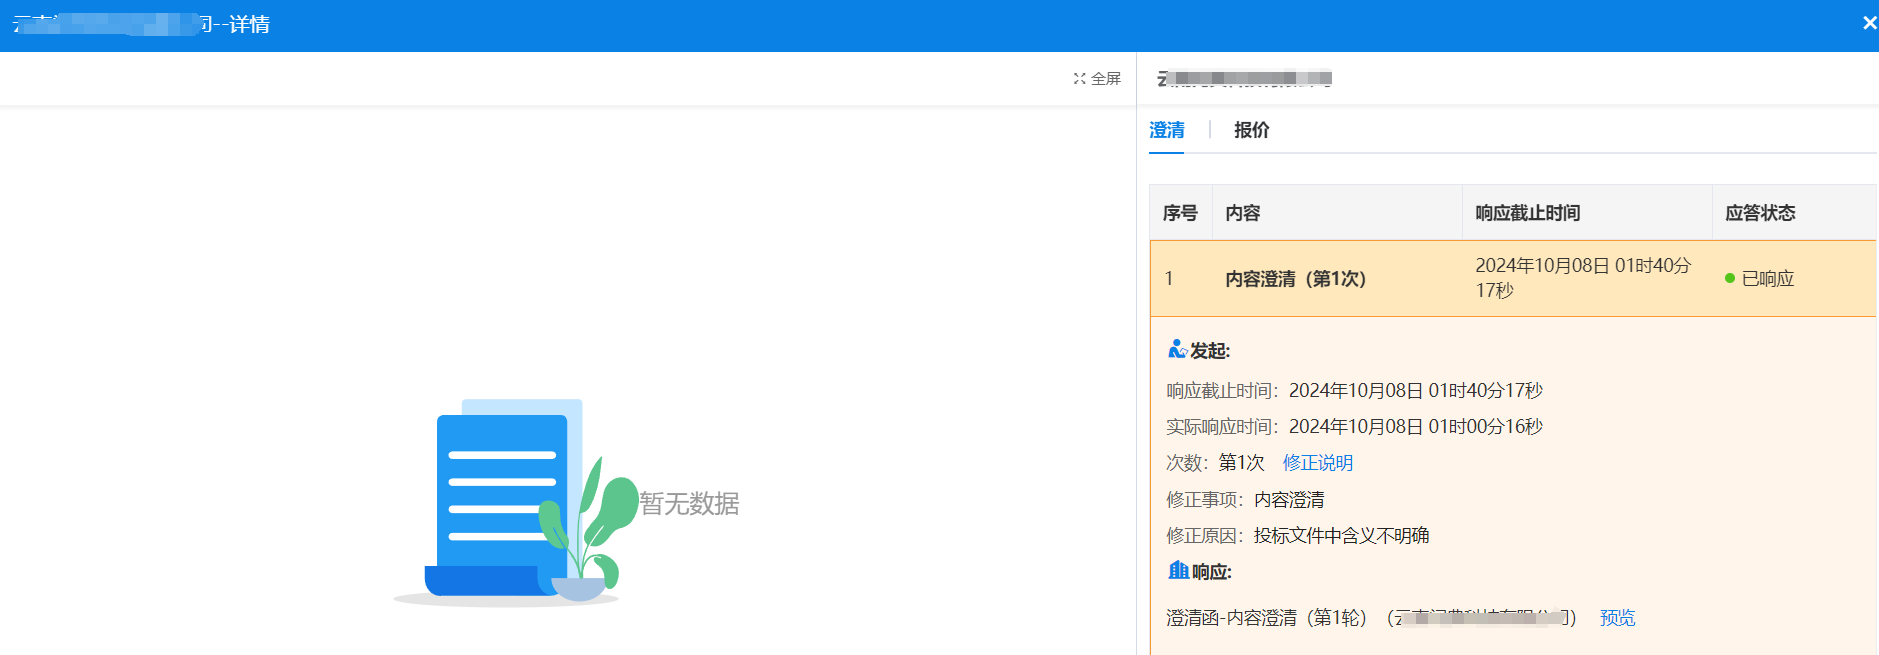Viewport: 1879px width, 655px height.
Task: Click the 修正事项 value 内容澄清
Action: [1289, 500]
